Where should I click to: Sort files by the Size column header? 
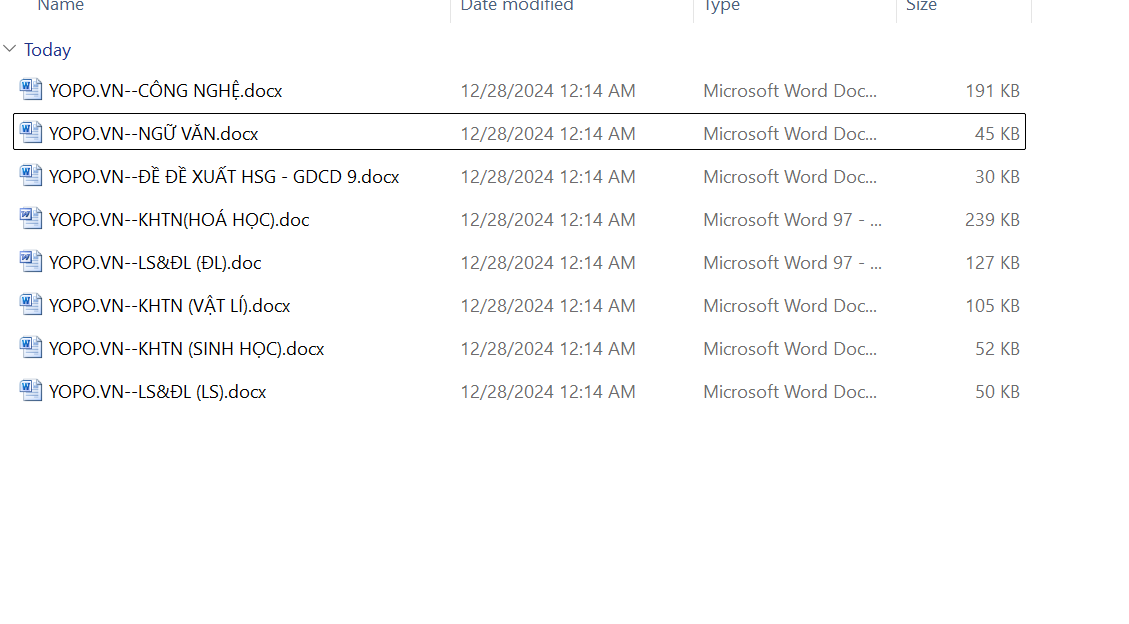tap(921, 6)
